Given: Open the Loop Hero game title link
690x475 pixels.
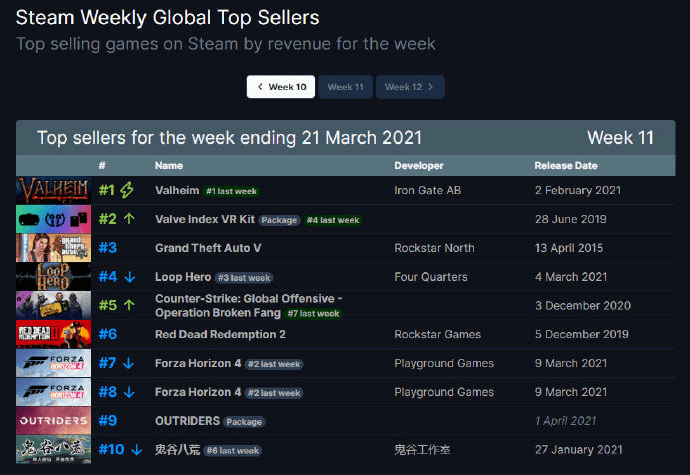Looking at the screenshot, I should pyautogui.click(x=181, y=277).
